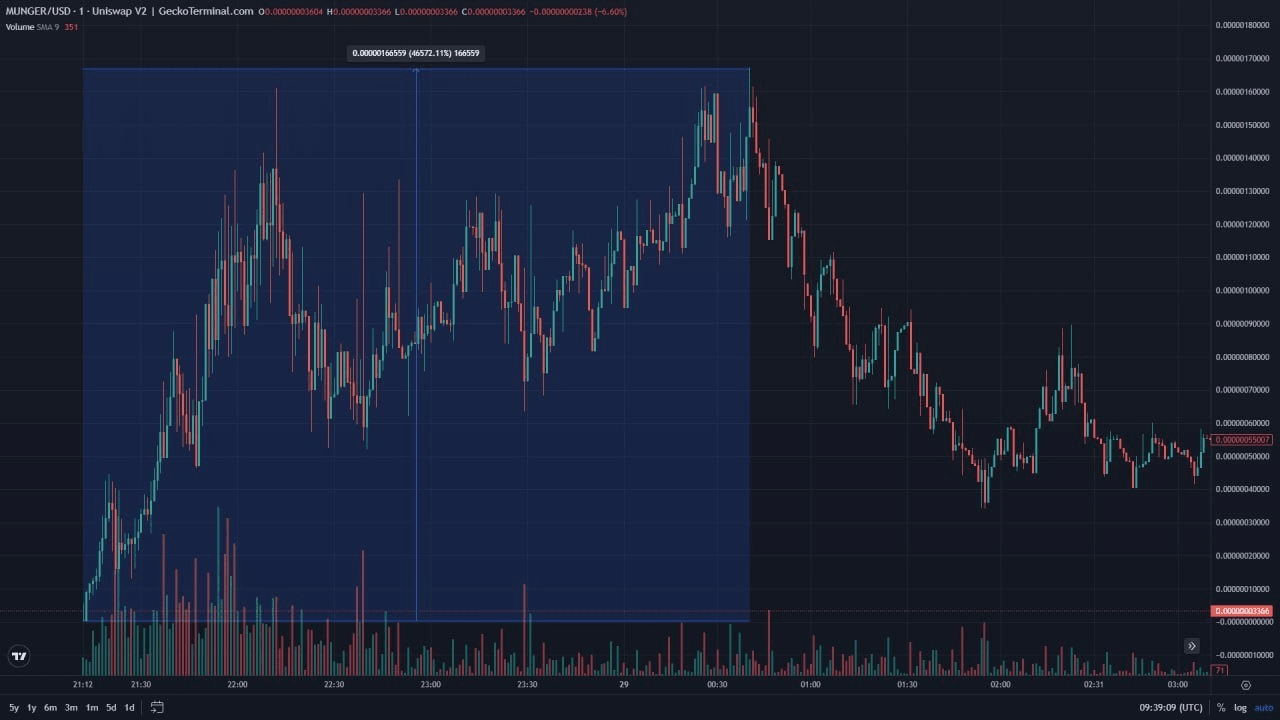Click the TradingView logo in bottom-left corner
Viewport: 1280px width, 720px height.
pyautogui.click(x=18, y=656)
